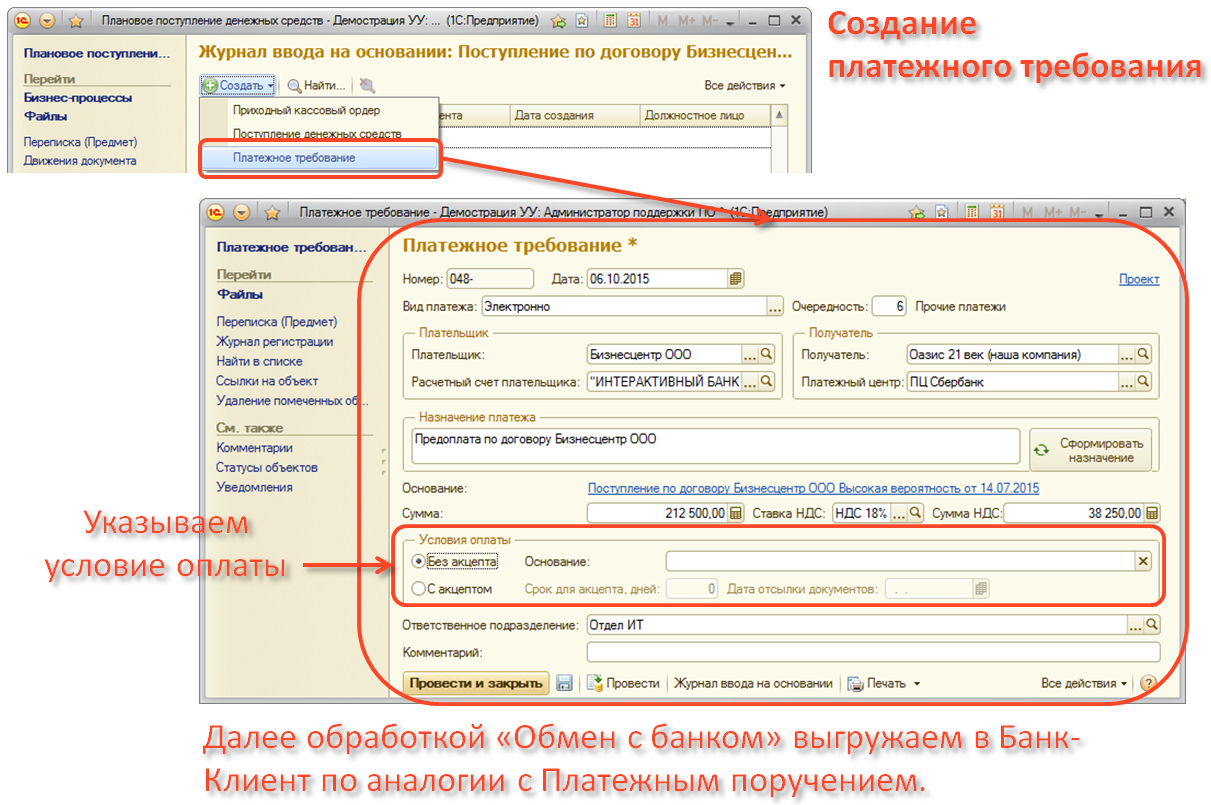Expand the Создать dropdown in journal window

click(x=238, y=86)
